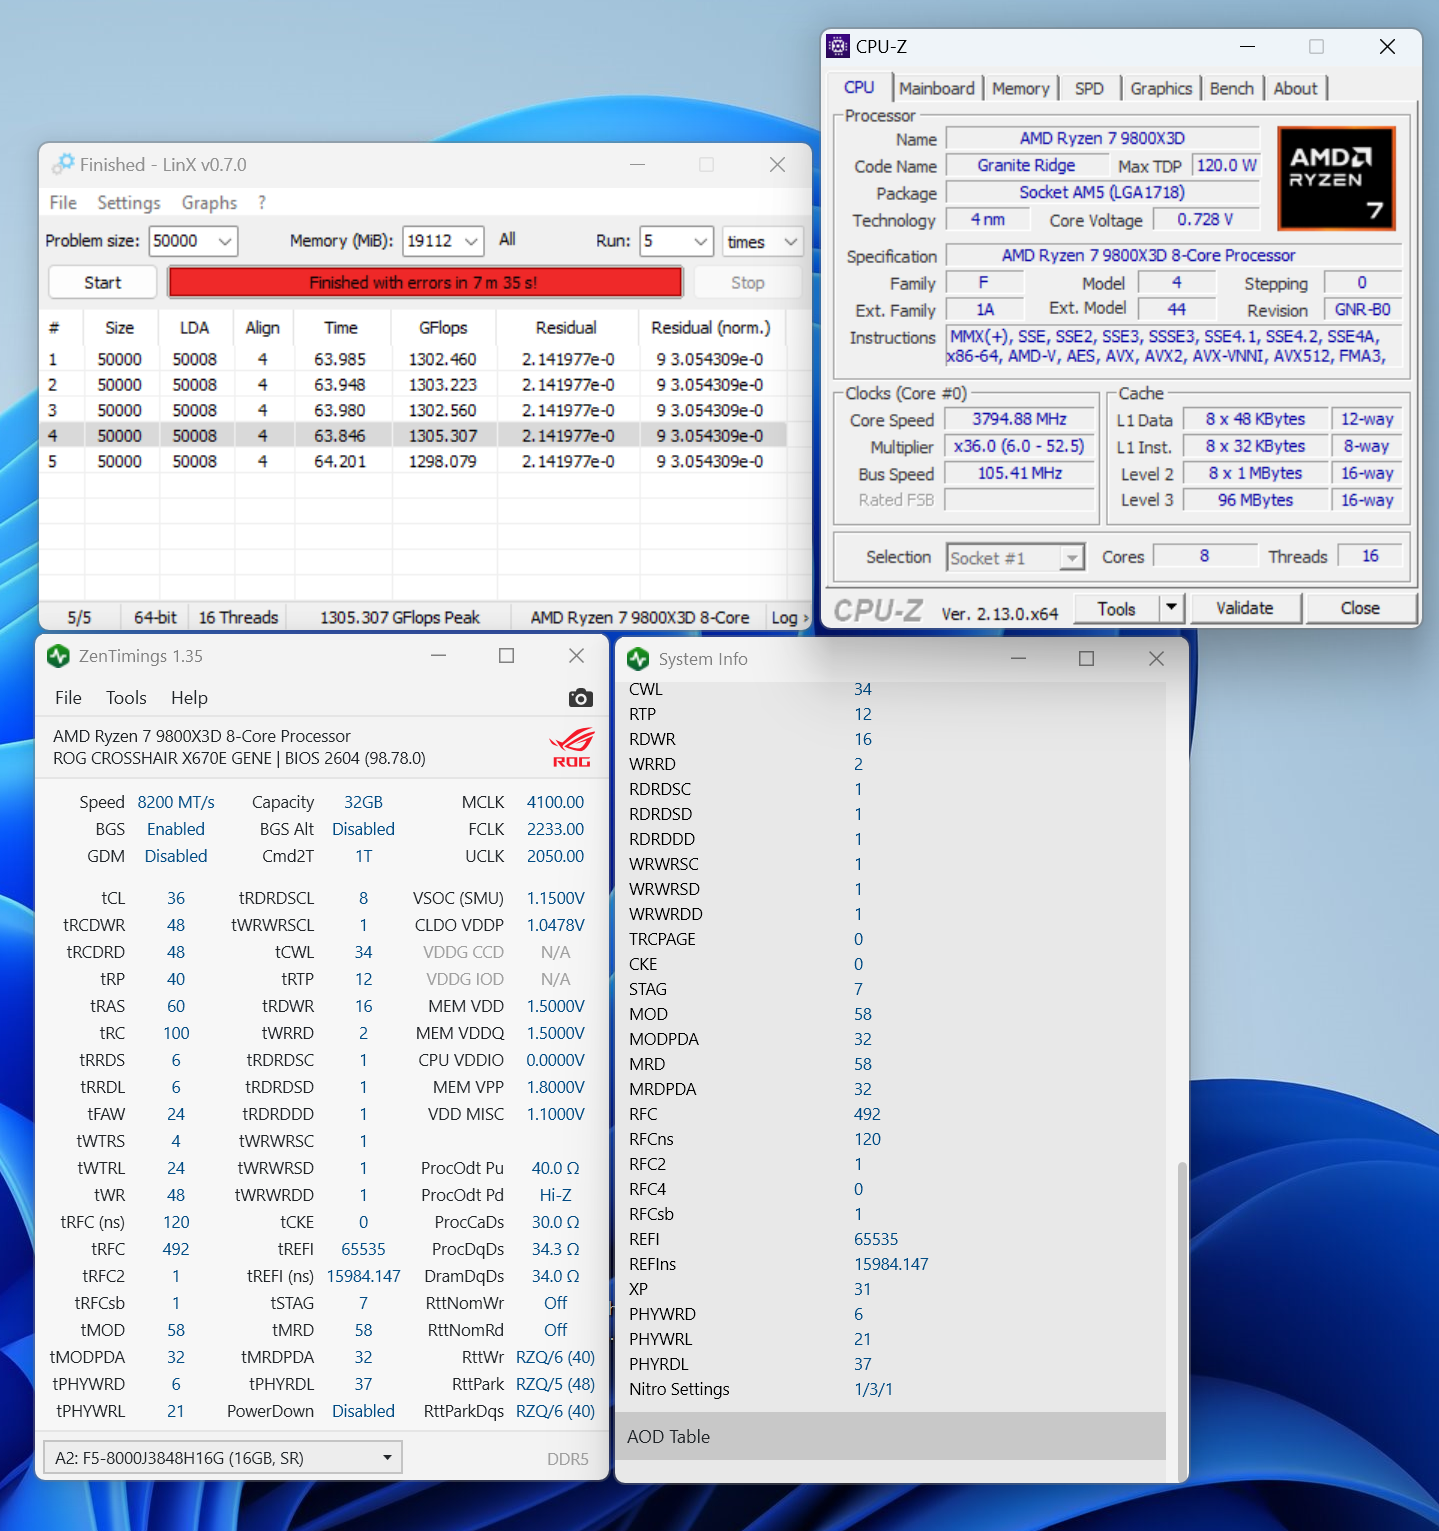Select LinX result row with 1302.460 GFlops
Image resolution: width=1439 pixels, height=1531 pixels.
413,359
